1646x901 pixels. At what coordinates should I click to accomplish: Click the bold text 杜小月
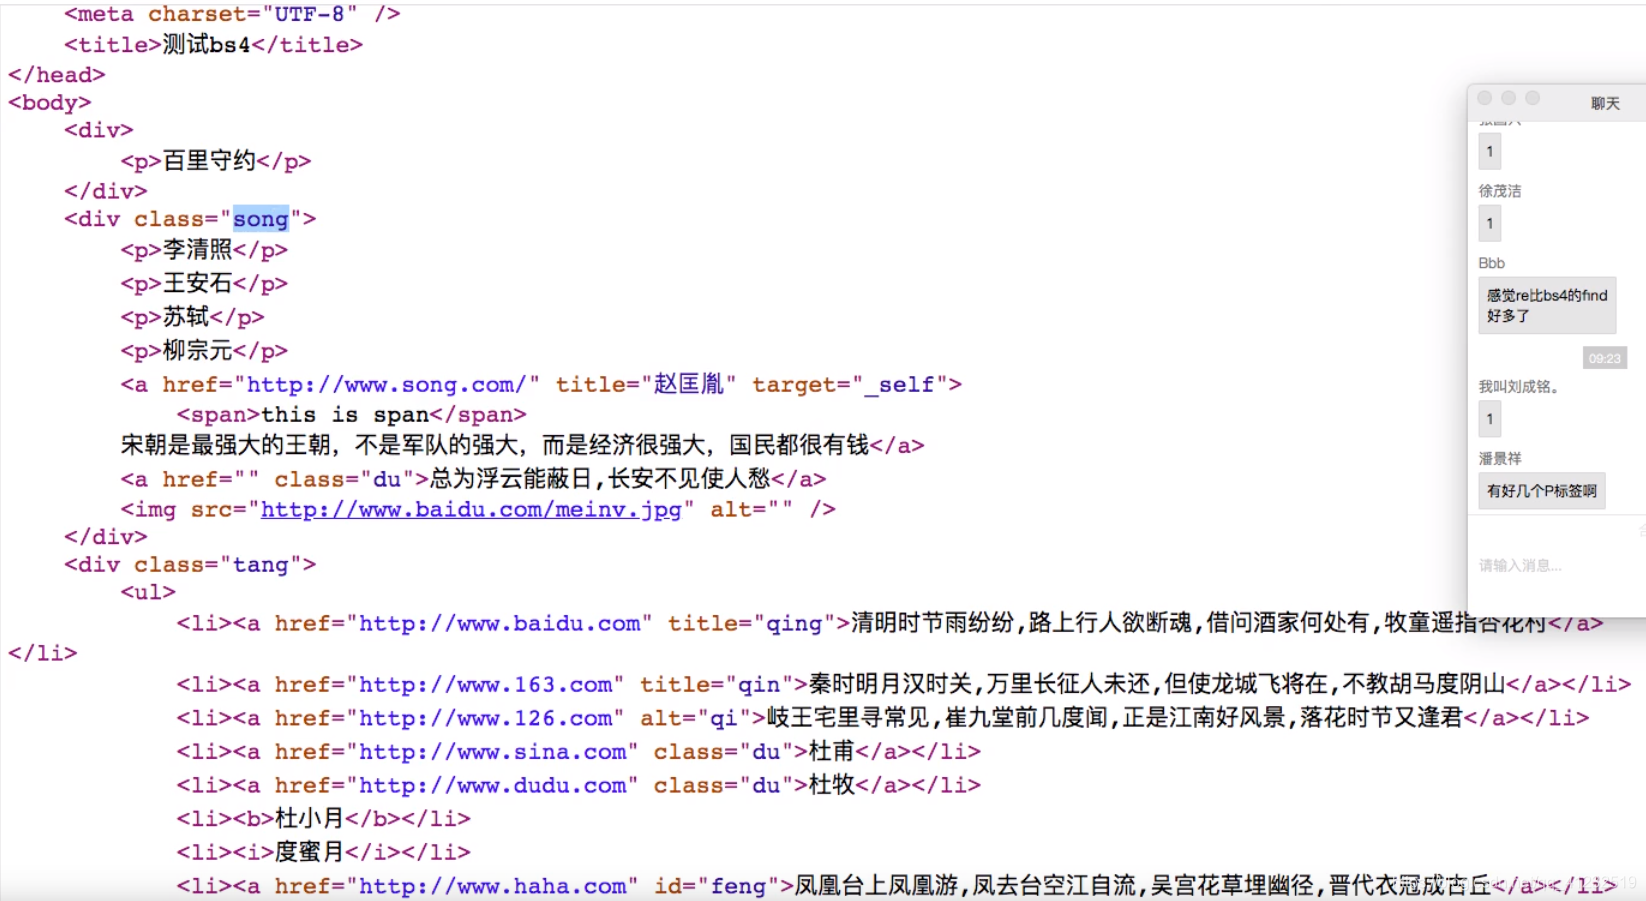pos(309,819)
